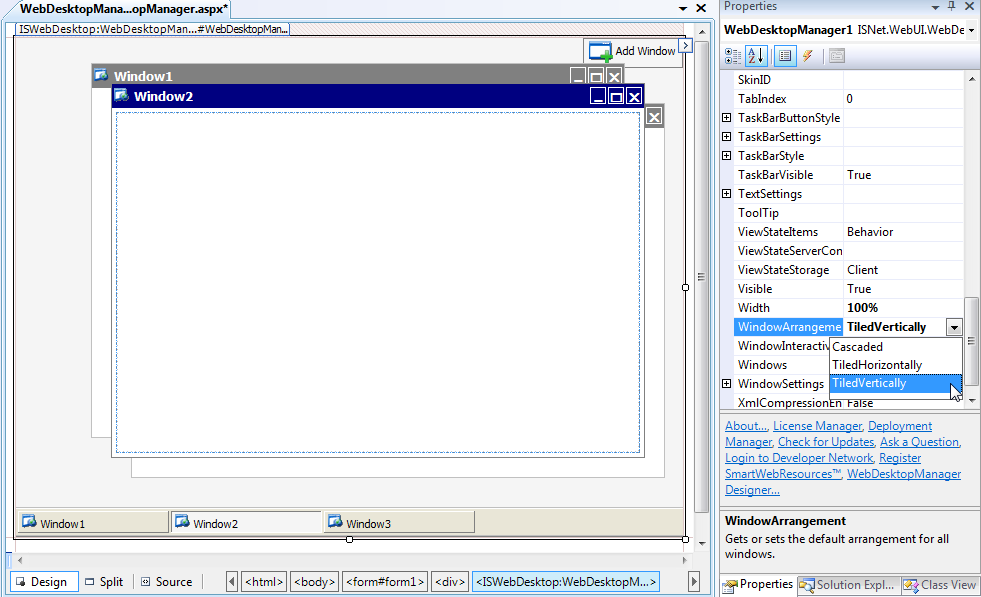981x597 pixels.
Task: Choose Cascaded from the arrangement list
Action: coord(857,347)
